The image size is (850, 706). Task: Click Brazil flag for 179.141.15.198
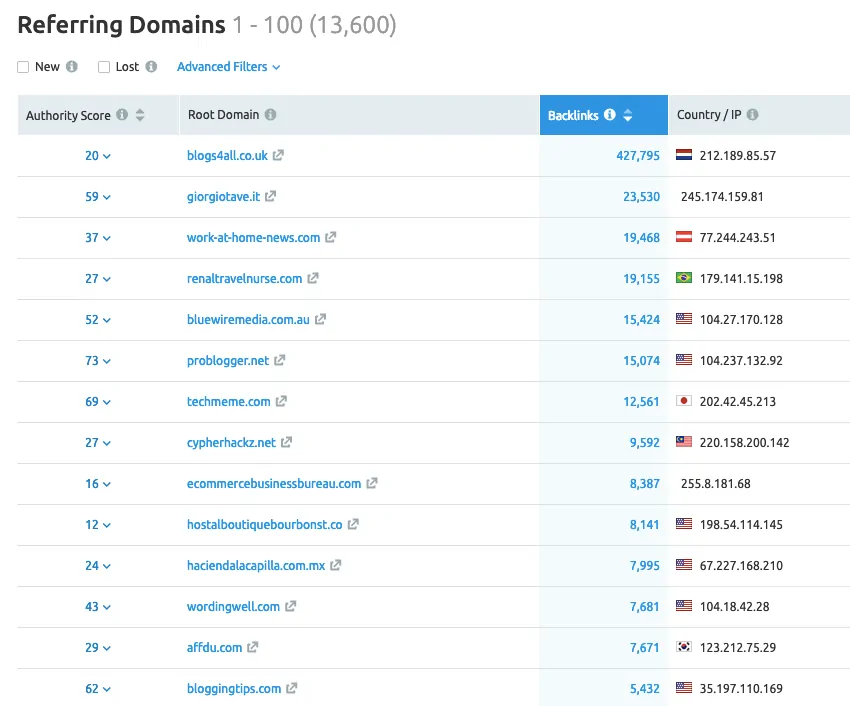click(x=684, y=278)
